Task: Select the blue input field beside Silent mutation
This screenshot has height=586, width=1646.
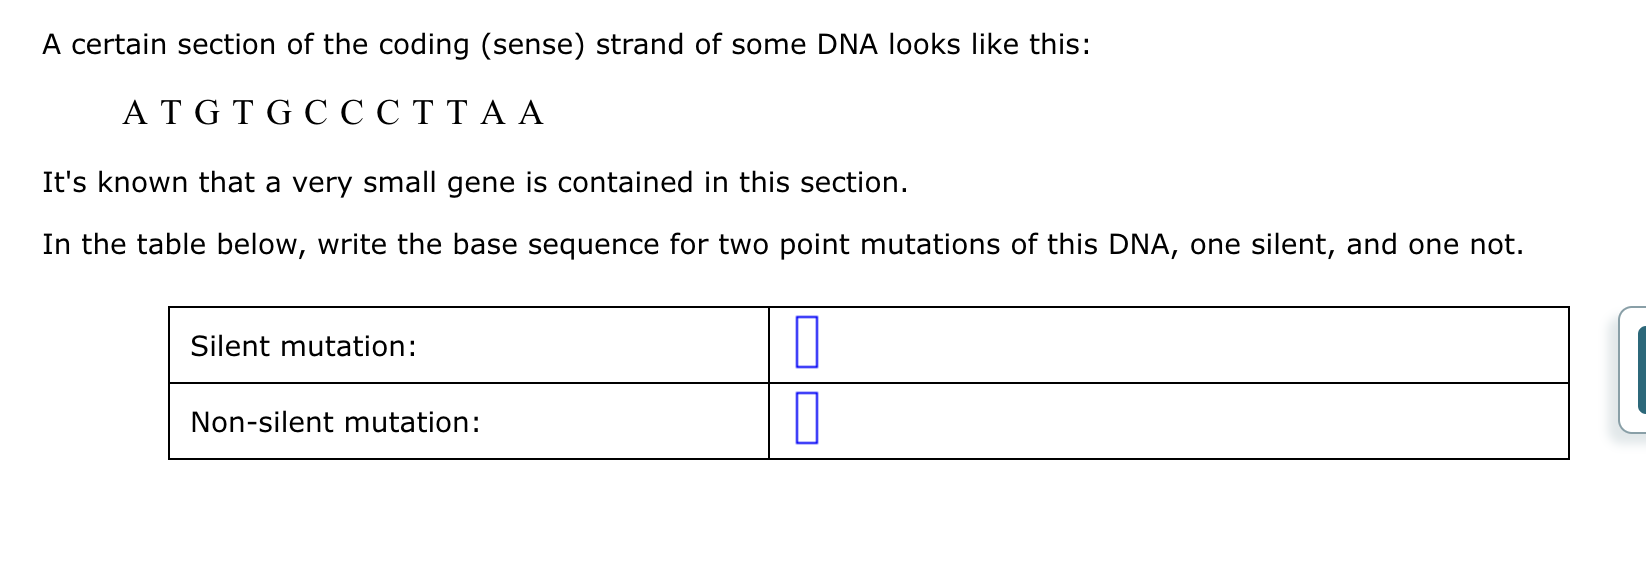Action: click(x=806, y=342)
